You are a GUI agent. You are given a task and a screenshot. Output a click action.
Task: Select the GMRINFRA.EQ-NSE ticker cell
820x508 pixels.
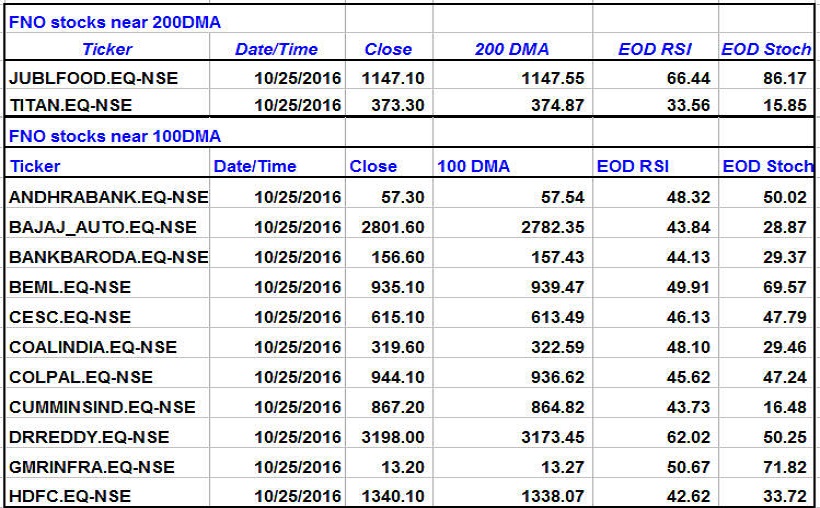91,466
